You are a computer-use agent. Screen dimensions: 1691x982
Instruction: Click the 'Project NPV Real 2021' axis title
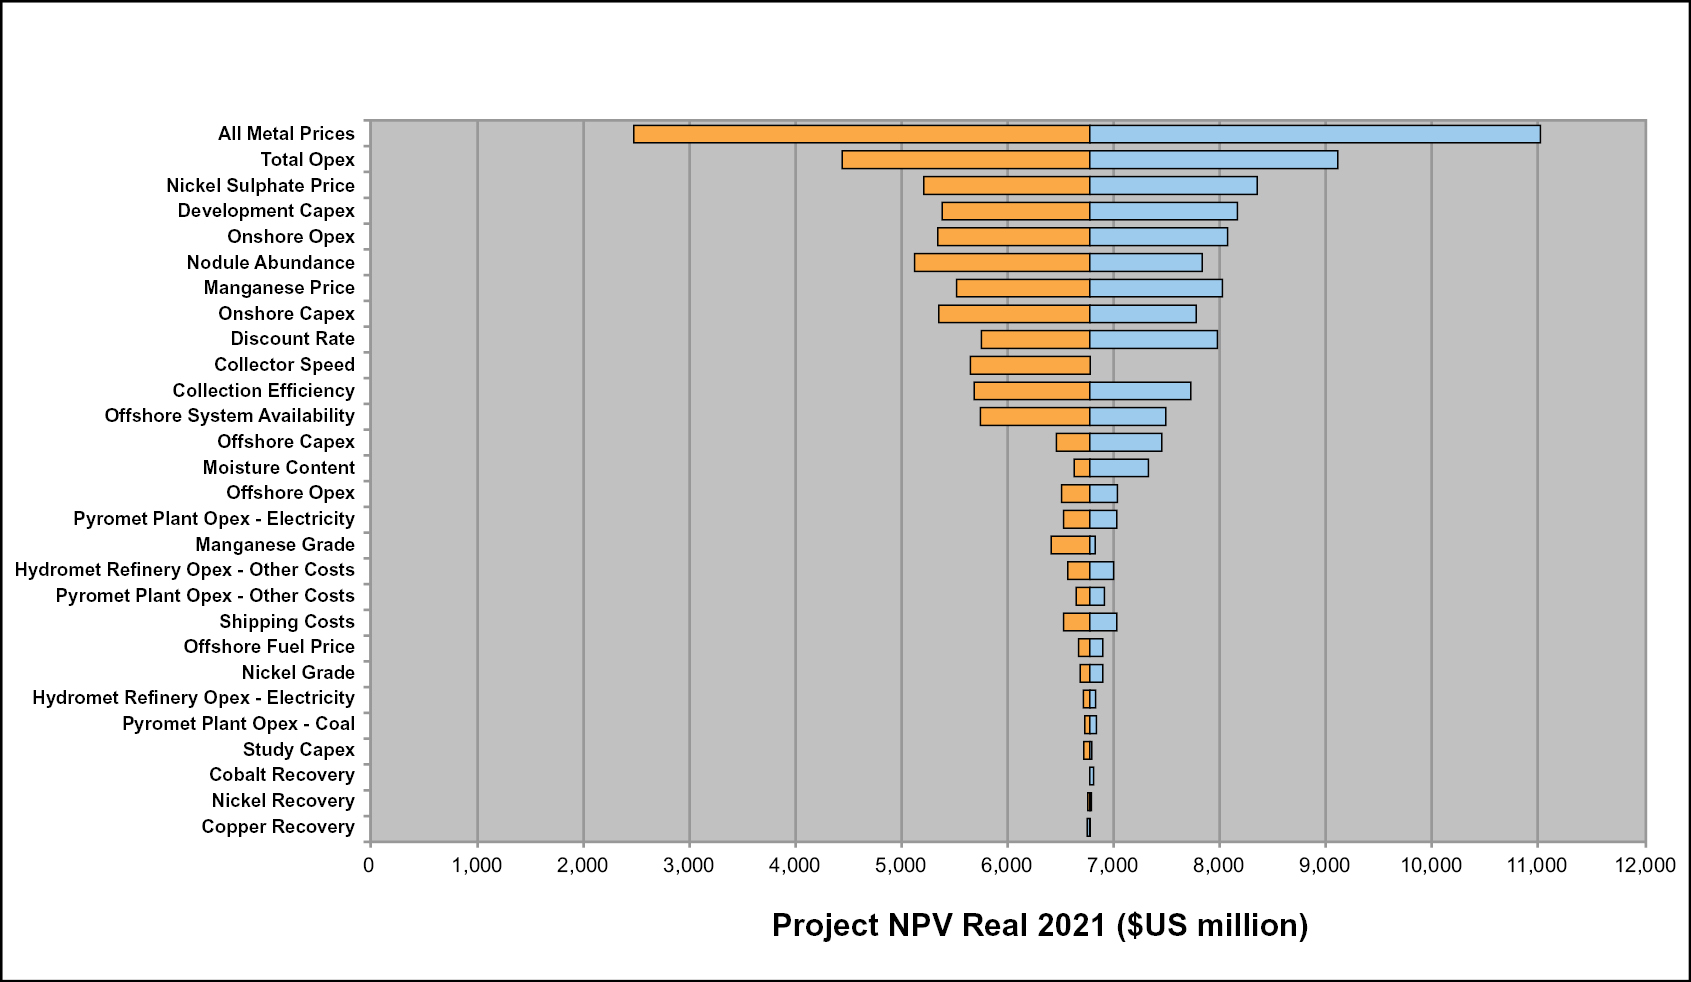coord(1039,925)
